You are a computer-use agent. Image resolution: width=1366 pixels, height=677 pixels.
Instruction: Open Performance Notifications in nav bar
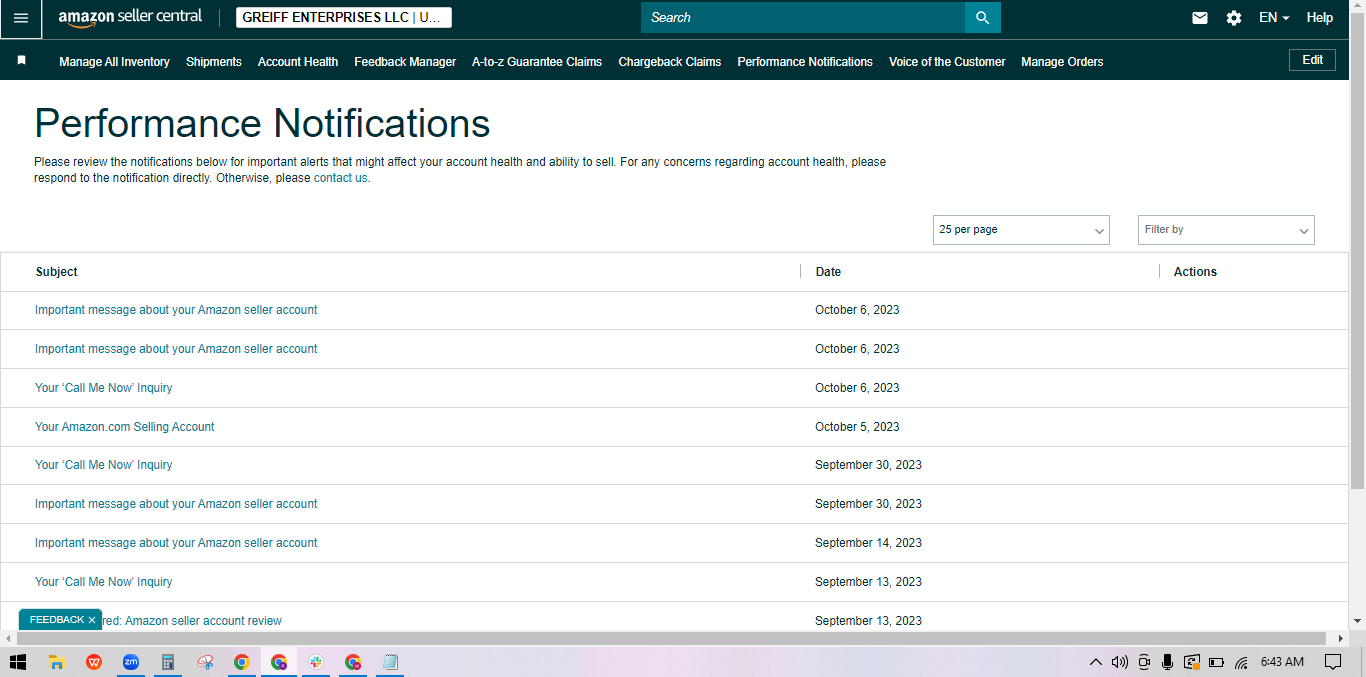point(805,62)
